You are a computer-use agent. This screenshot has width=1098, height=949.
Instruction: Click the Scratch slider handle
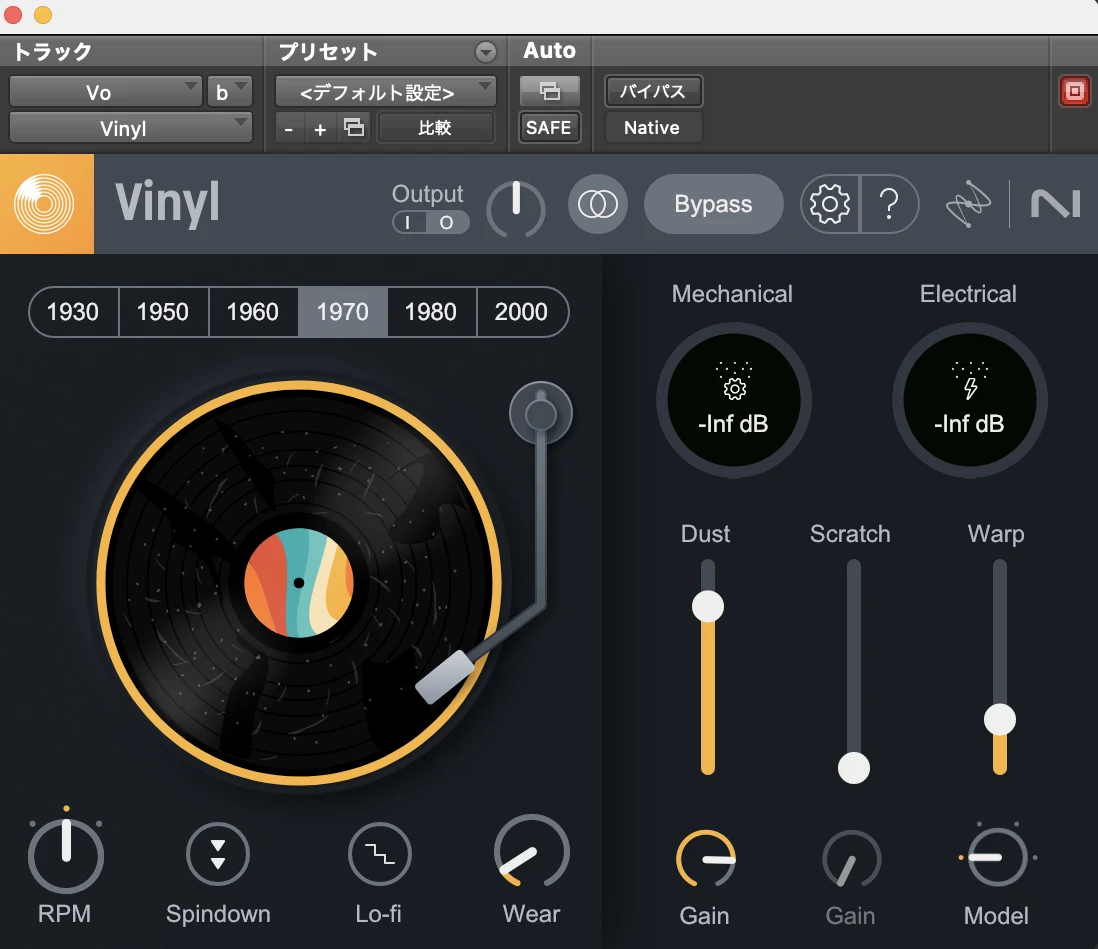click(854, 768)
